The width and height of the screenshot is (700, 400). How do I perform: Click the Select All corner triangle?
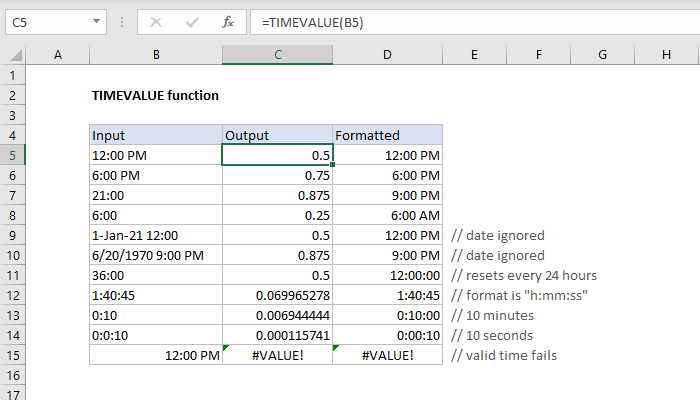tap(16, 55)
